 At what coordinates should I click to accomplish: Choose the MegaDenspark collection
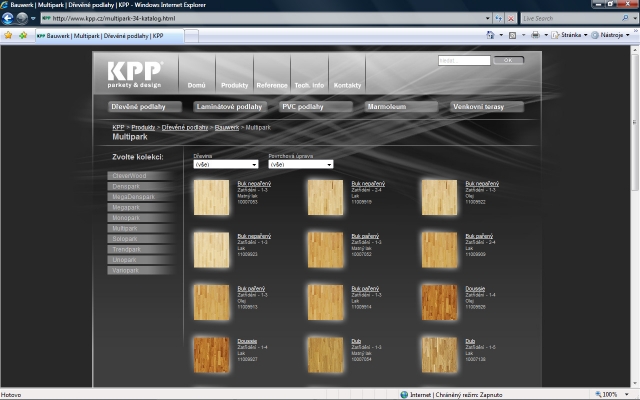pos(140,197)
